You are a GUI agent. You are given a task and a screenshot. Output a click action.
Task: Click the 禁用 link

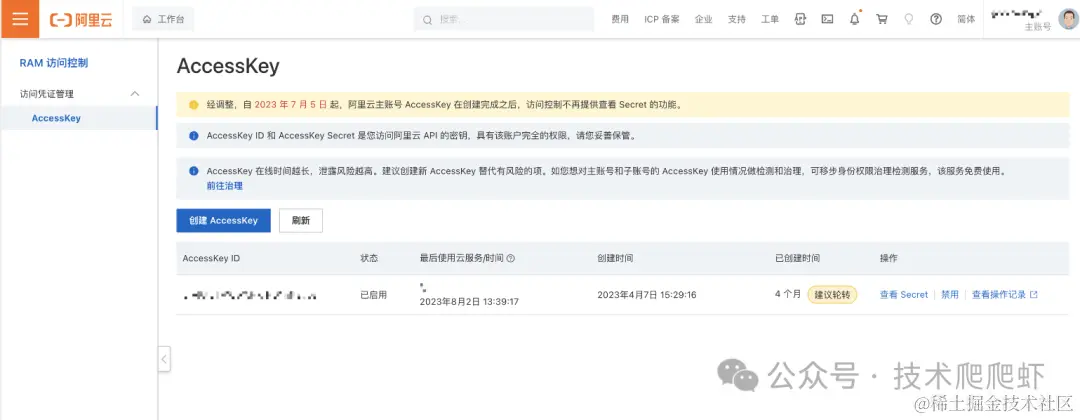[950, 295]
